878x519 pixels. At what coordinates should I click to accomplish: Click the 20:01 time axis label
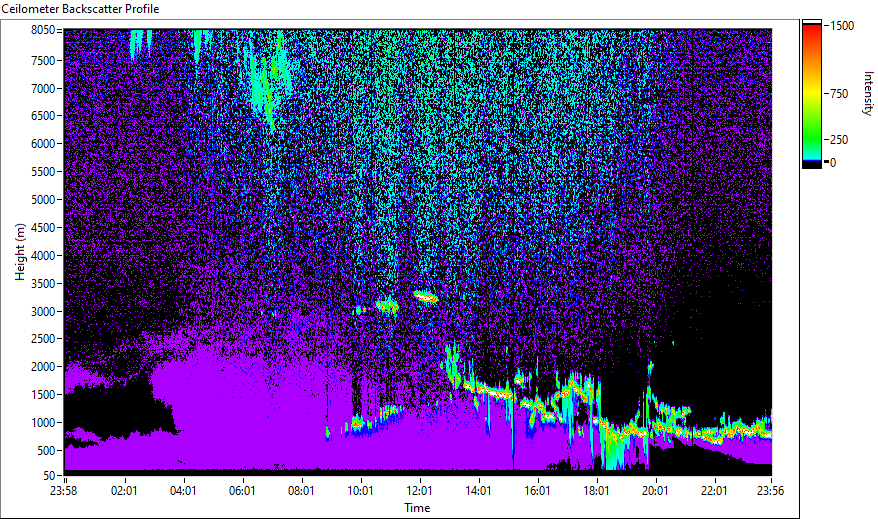tap(655, 491)
